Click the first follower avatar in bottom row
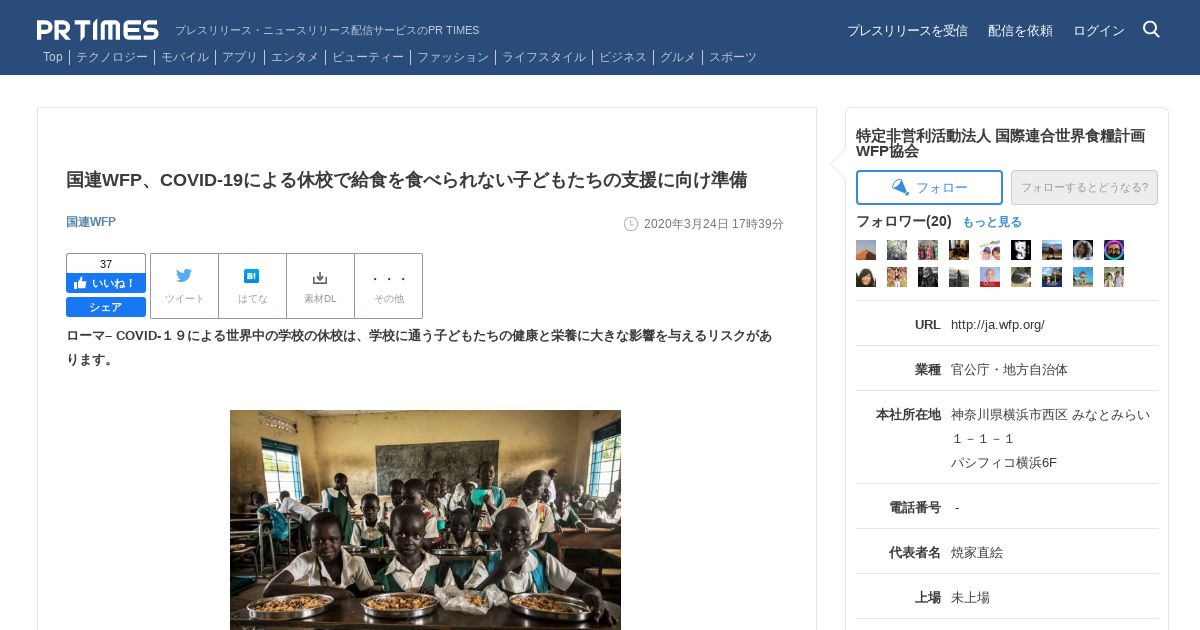 point(866,277)
